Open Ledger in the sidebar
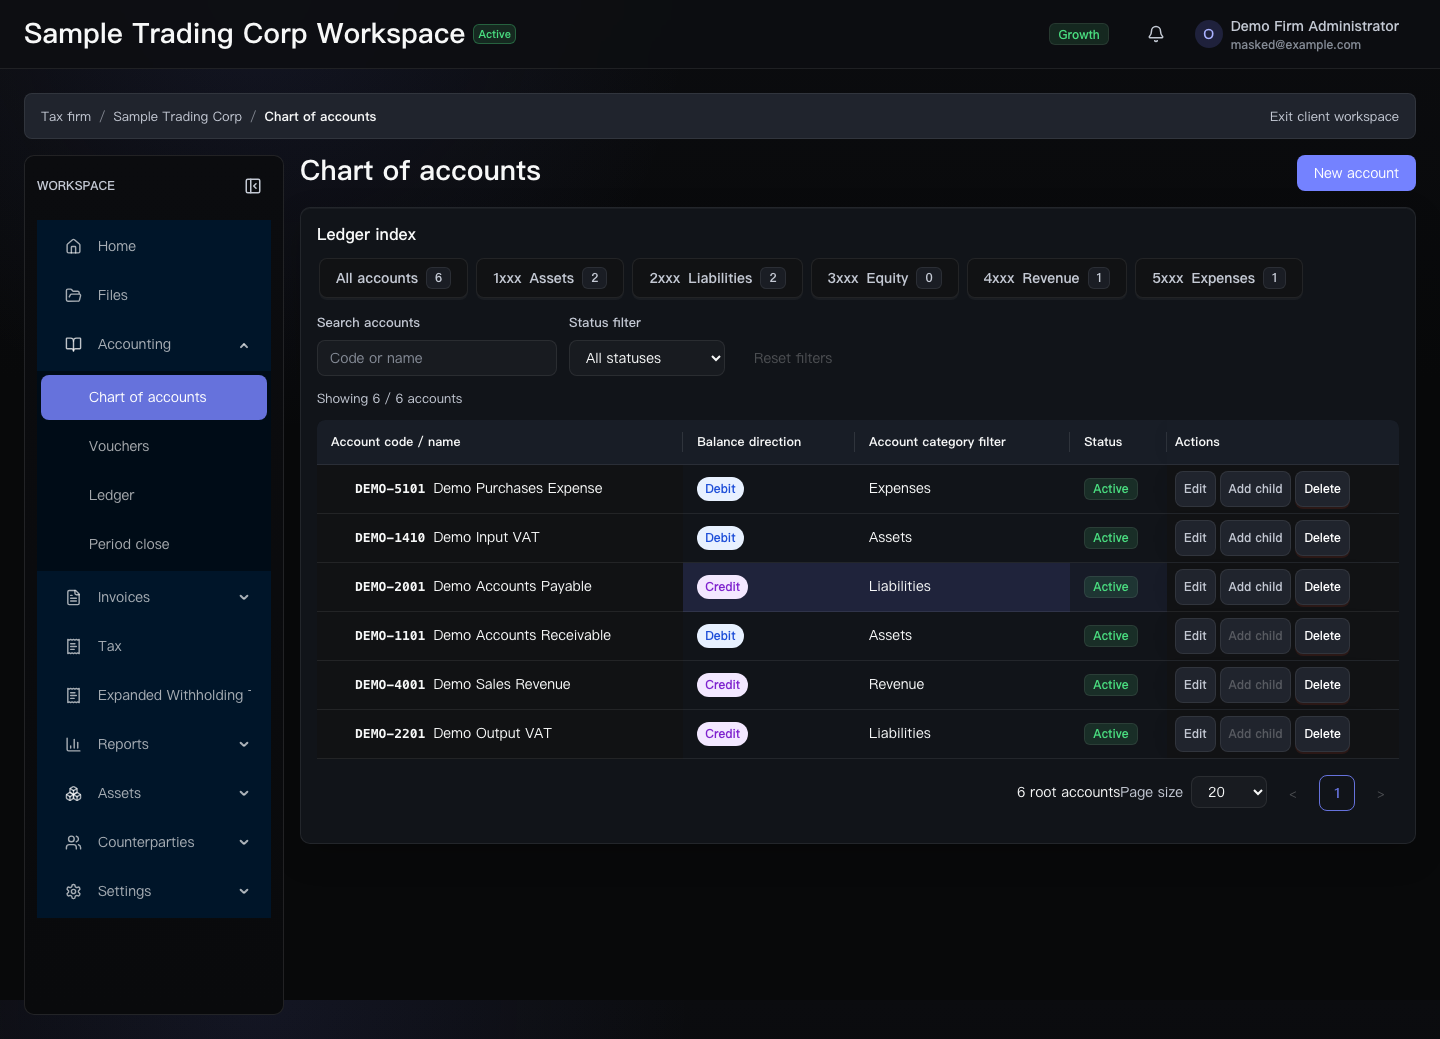Screen dimensions: 1440x1039 coord(154,495)
